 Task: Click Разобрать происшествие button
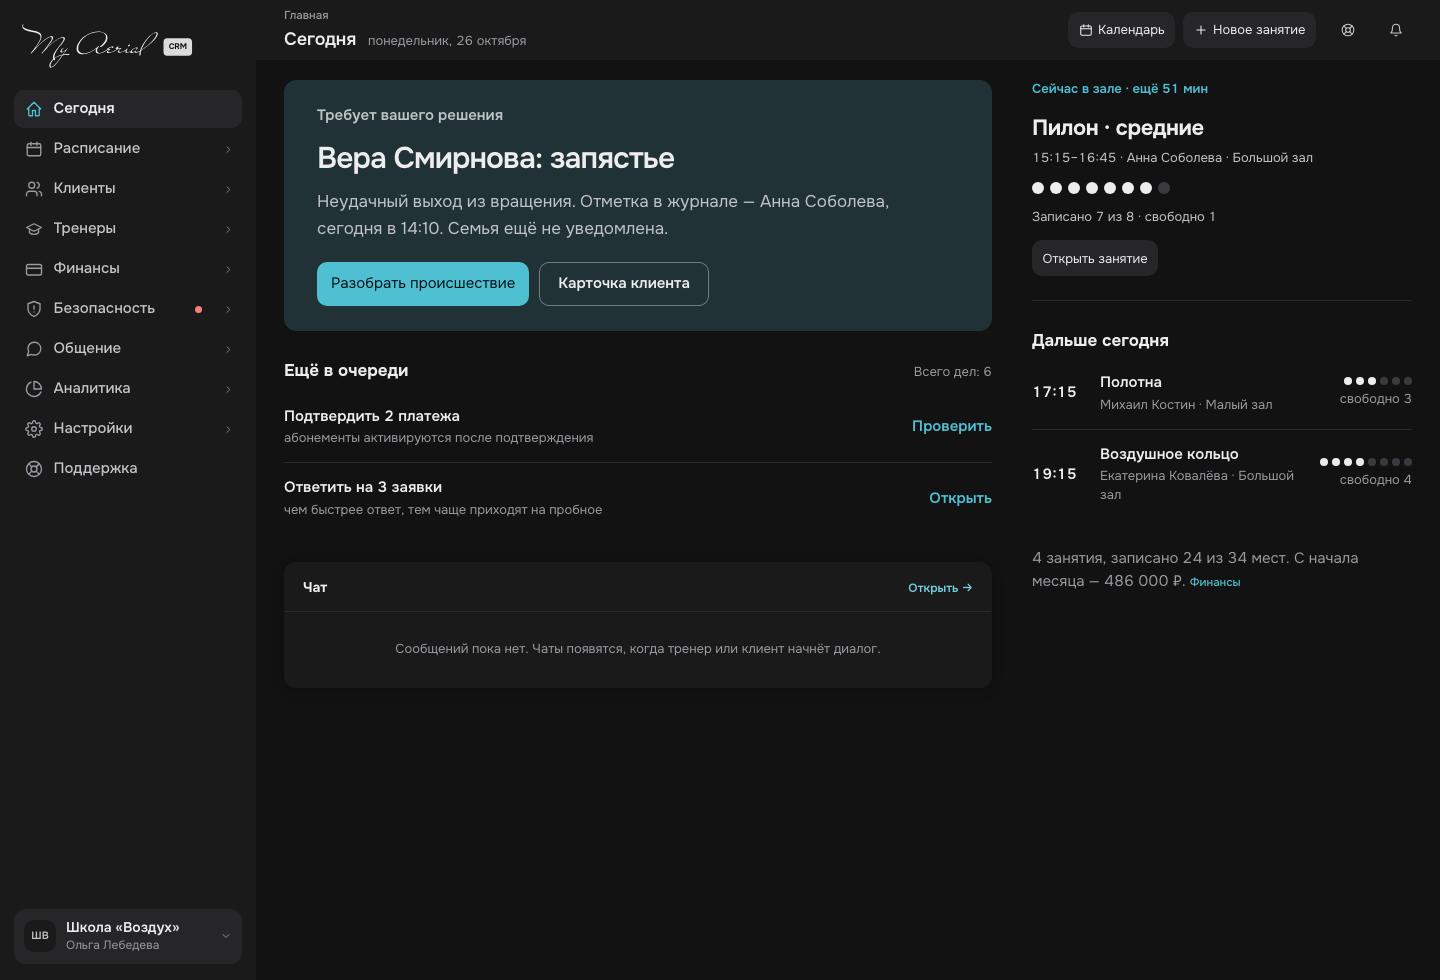tap(423, 284)
